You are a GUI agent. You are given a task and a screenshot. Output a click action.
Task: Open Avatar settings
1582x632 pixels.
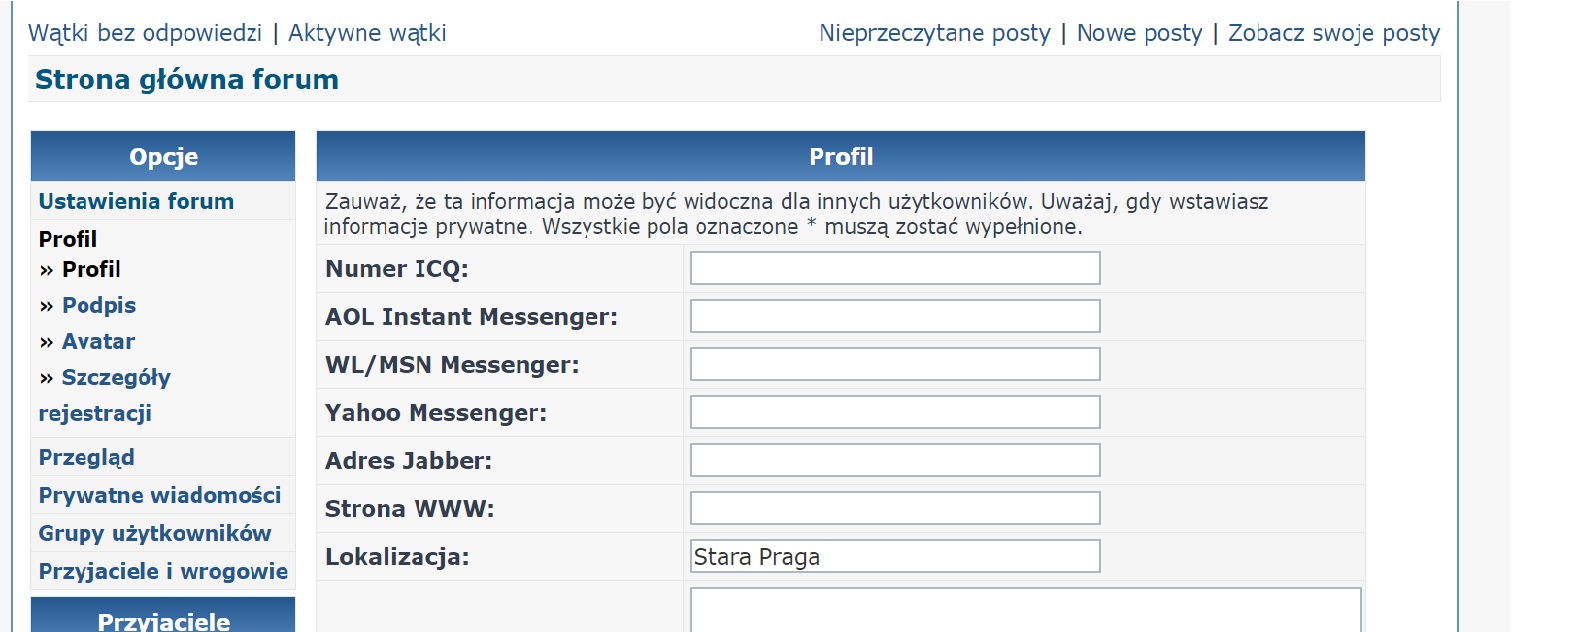tap(98, 341)
